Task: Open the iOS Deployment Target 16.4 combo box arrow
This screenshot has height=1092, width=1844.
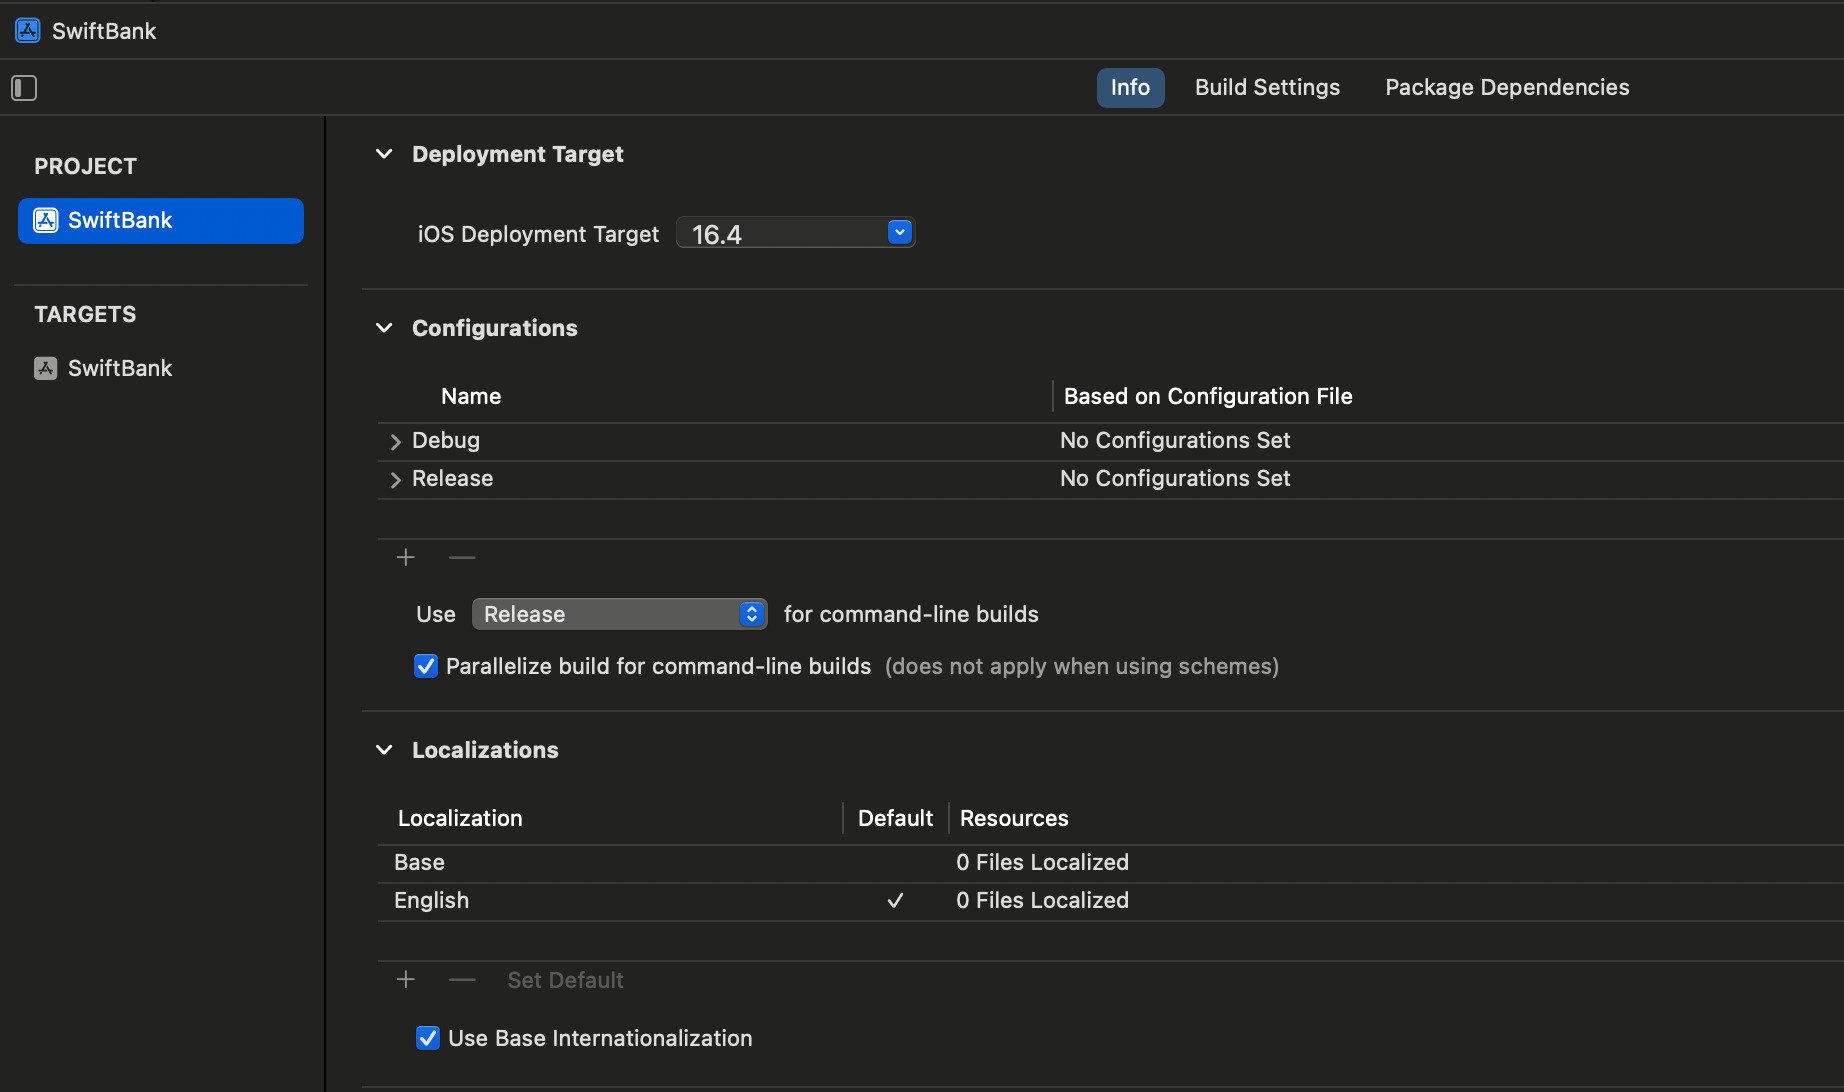Action: click(900, 232)
